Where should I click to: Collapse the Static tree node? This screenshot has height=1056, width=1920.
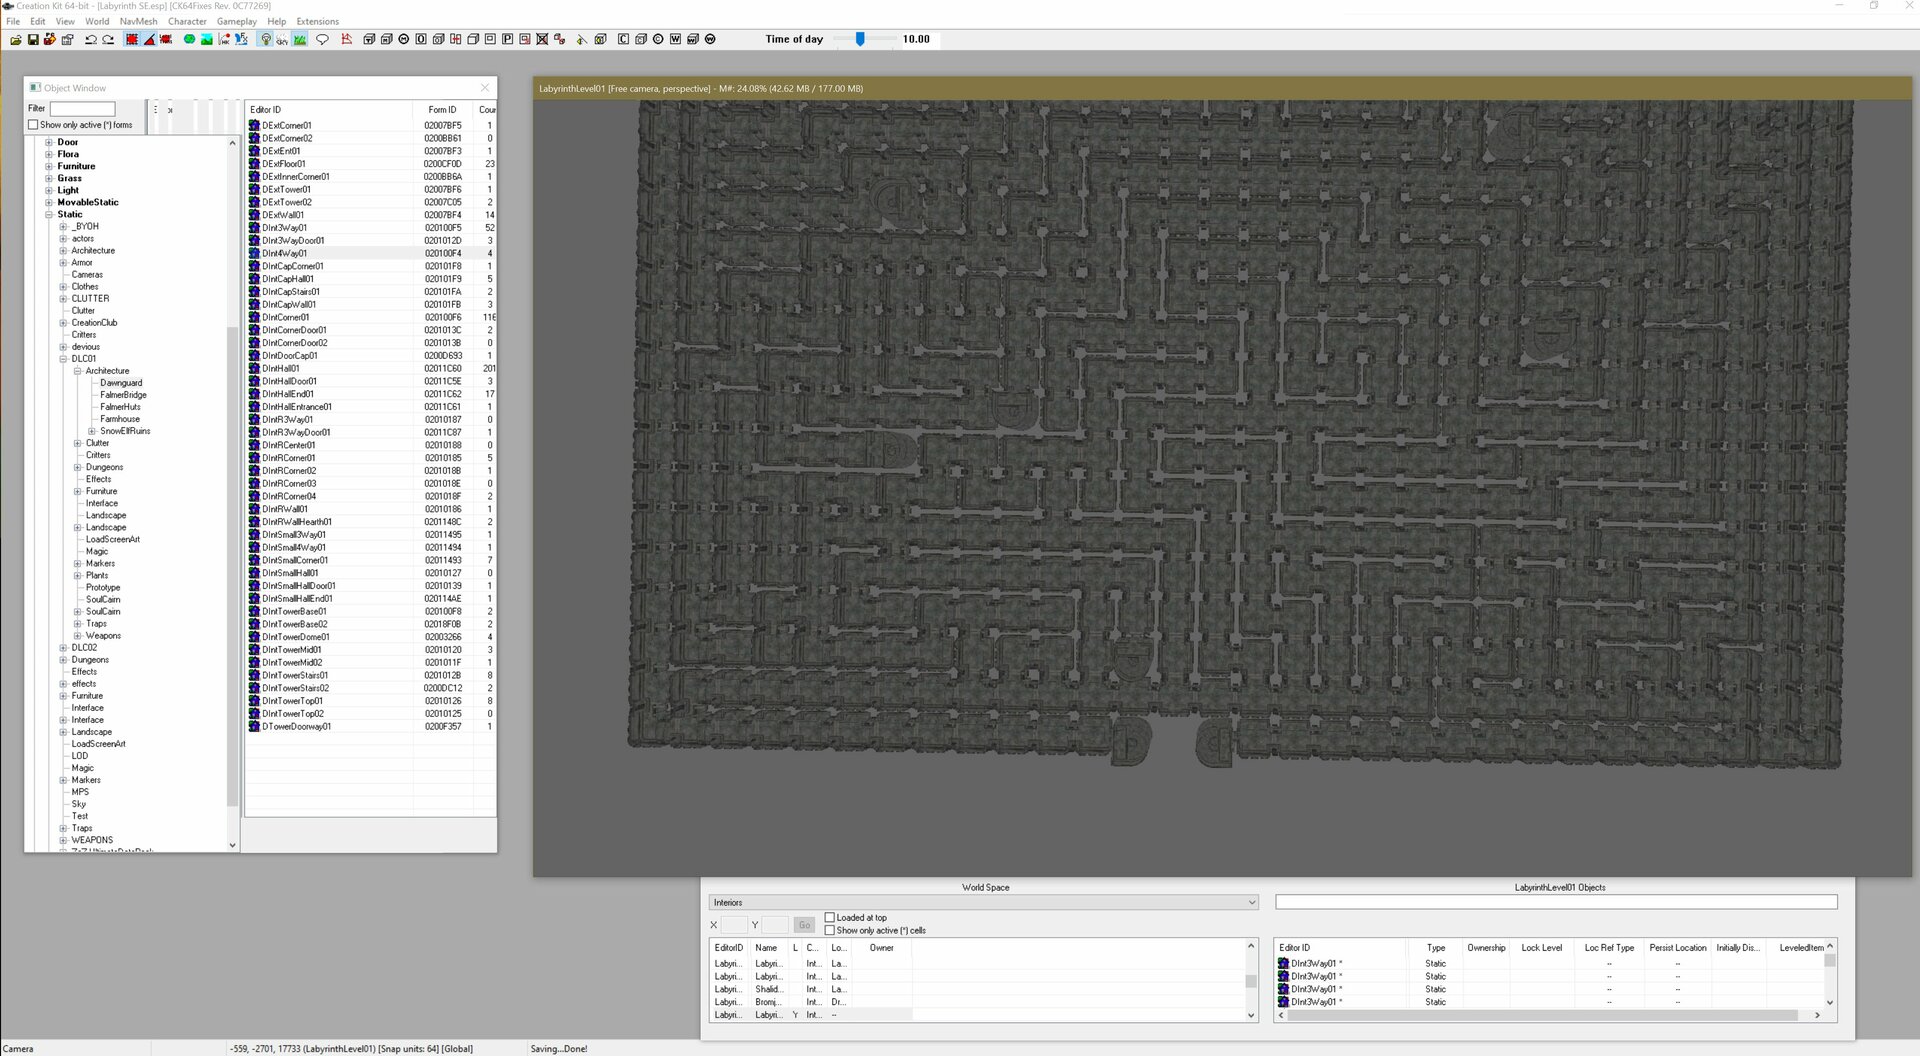point(49,214)
